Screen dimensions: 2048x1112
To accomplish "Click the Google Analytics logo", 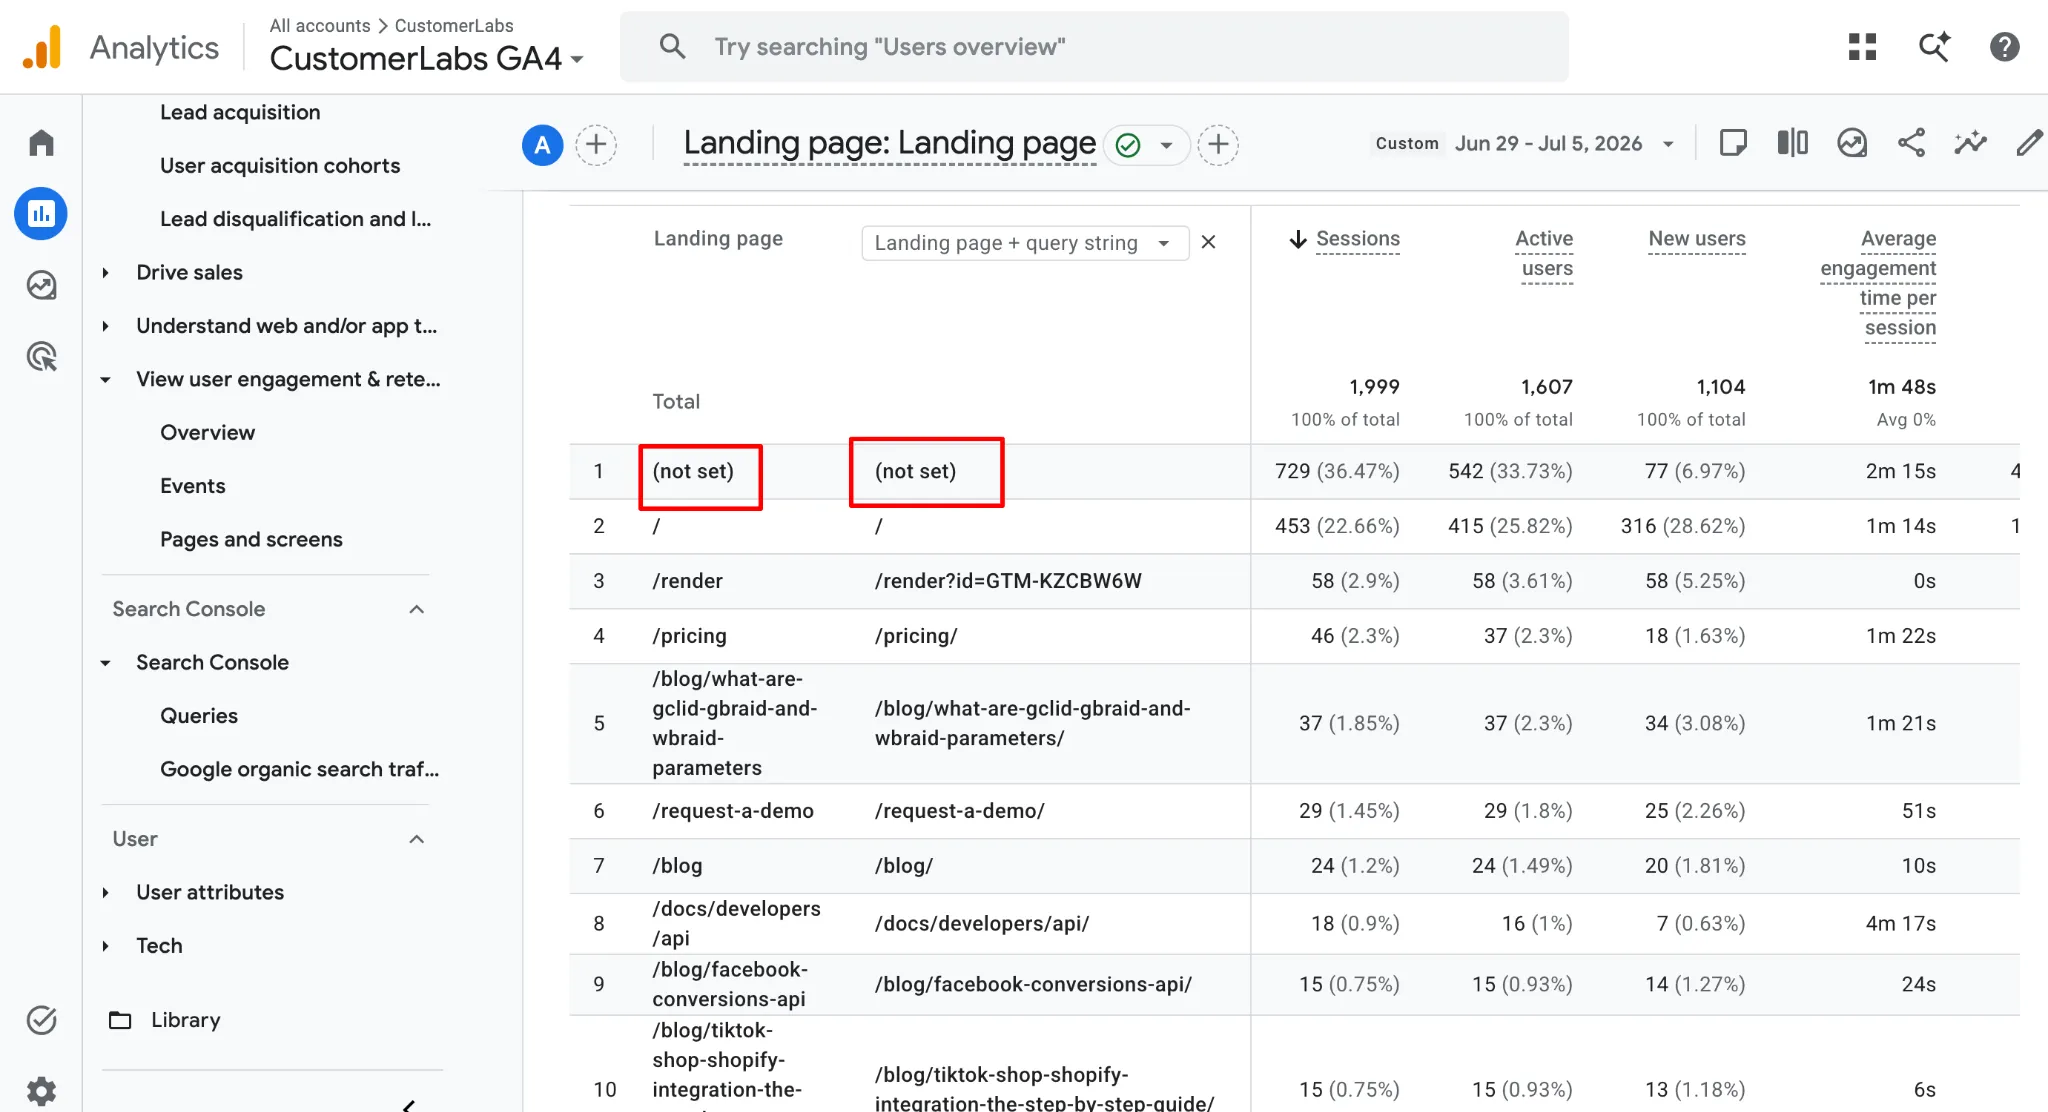I will [x=42, y=47].
